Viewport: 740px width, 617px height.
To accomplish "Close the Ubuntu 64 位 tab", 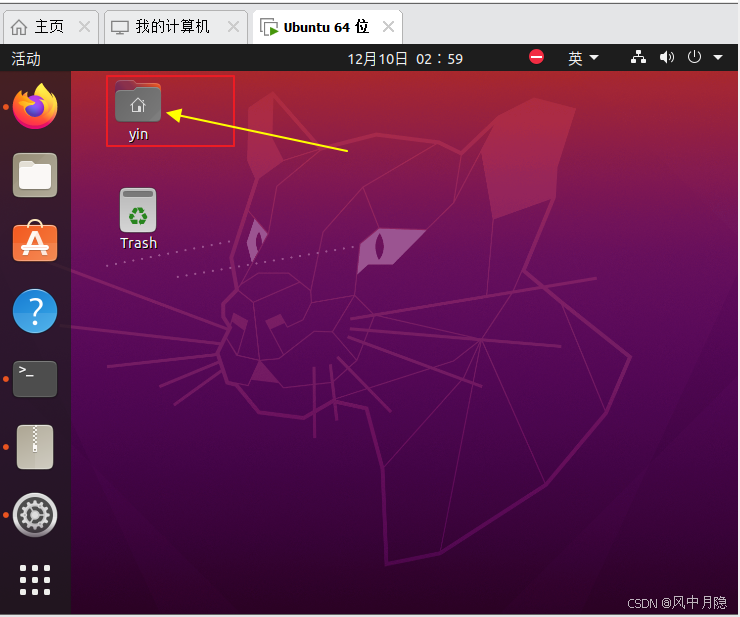I will 388,26.
